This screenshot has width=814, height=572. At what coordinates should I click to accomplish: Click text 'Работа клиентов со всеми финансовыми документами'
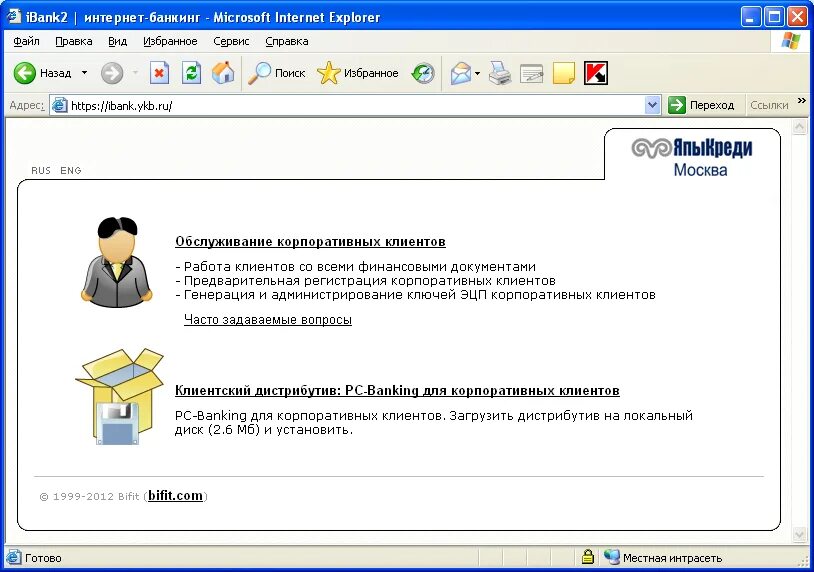(x=360, y=267)
